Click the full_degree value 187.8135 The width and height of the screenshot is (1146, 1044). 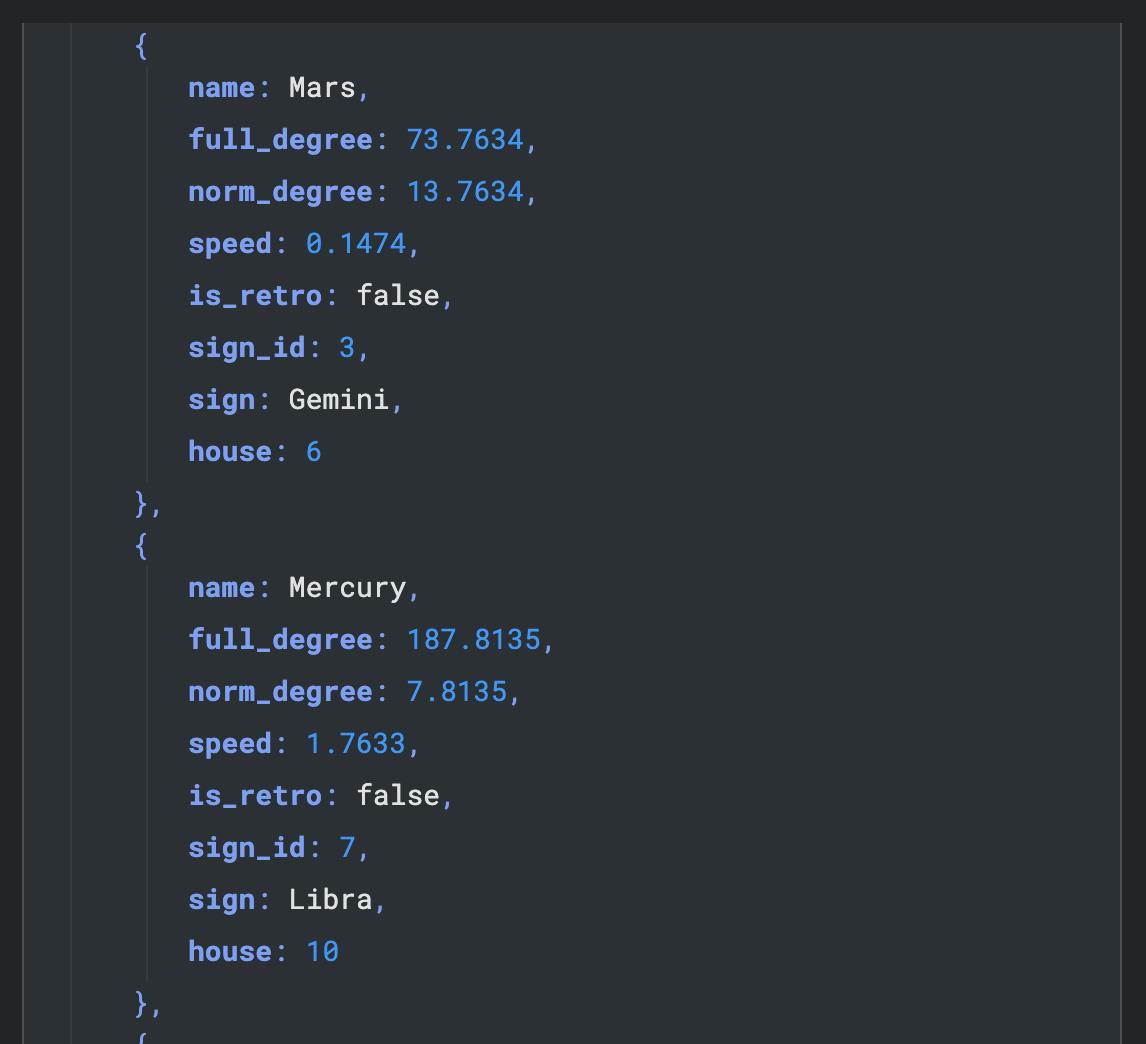tap(473, 640)
